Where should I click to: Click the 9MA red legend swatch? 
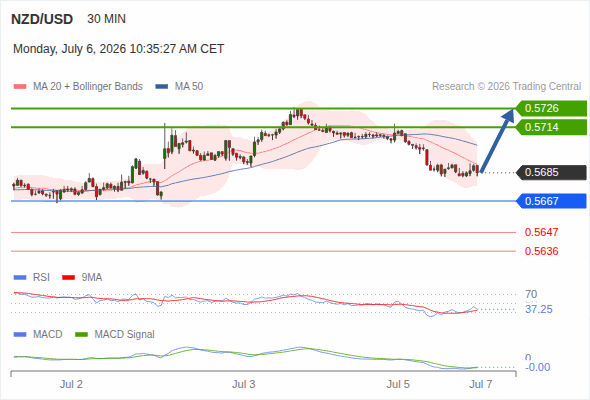point(68,278)
